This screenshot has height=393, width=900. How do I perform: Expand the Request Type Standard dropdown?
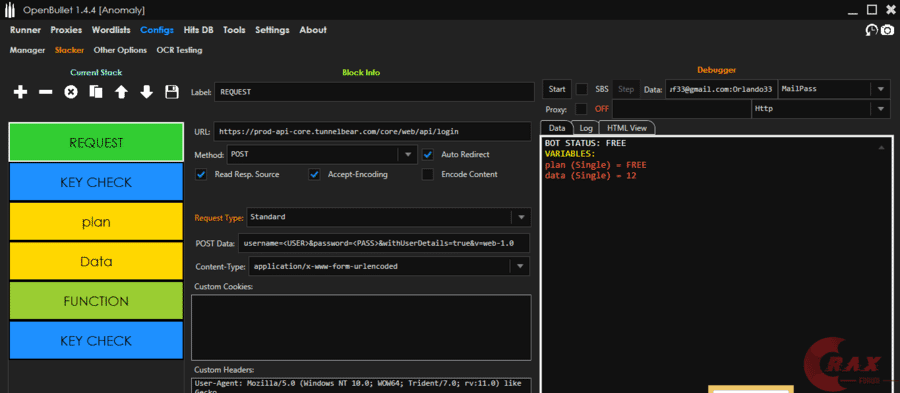(x=521, y=217)
